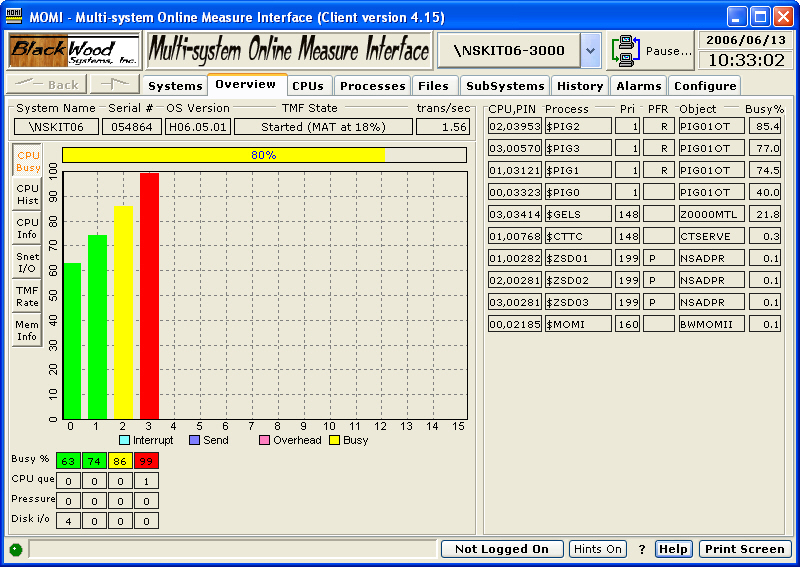Click the MOMI title bar app icon
This screenshot has width=800, height=567.
pyautogui.click(x=13, y=16)
